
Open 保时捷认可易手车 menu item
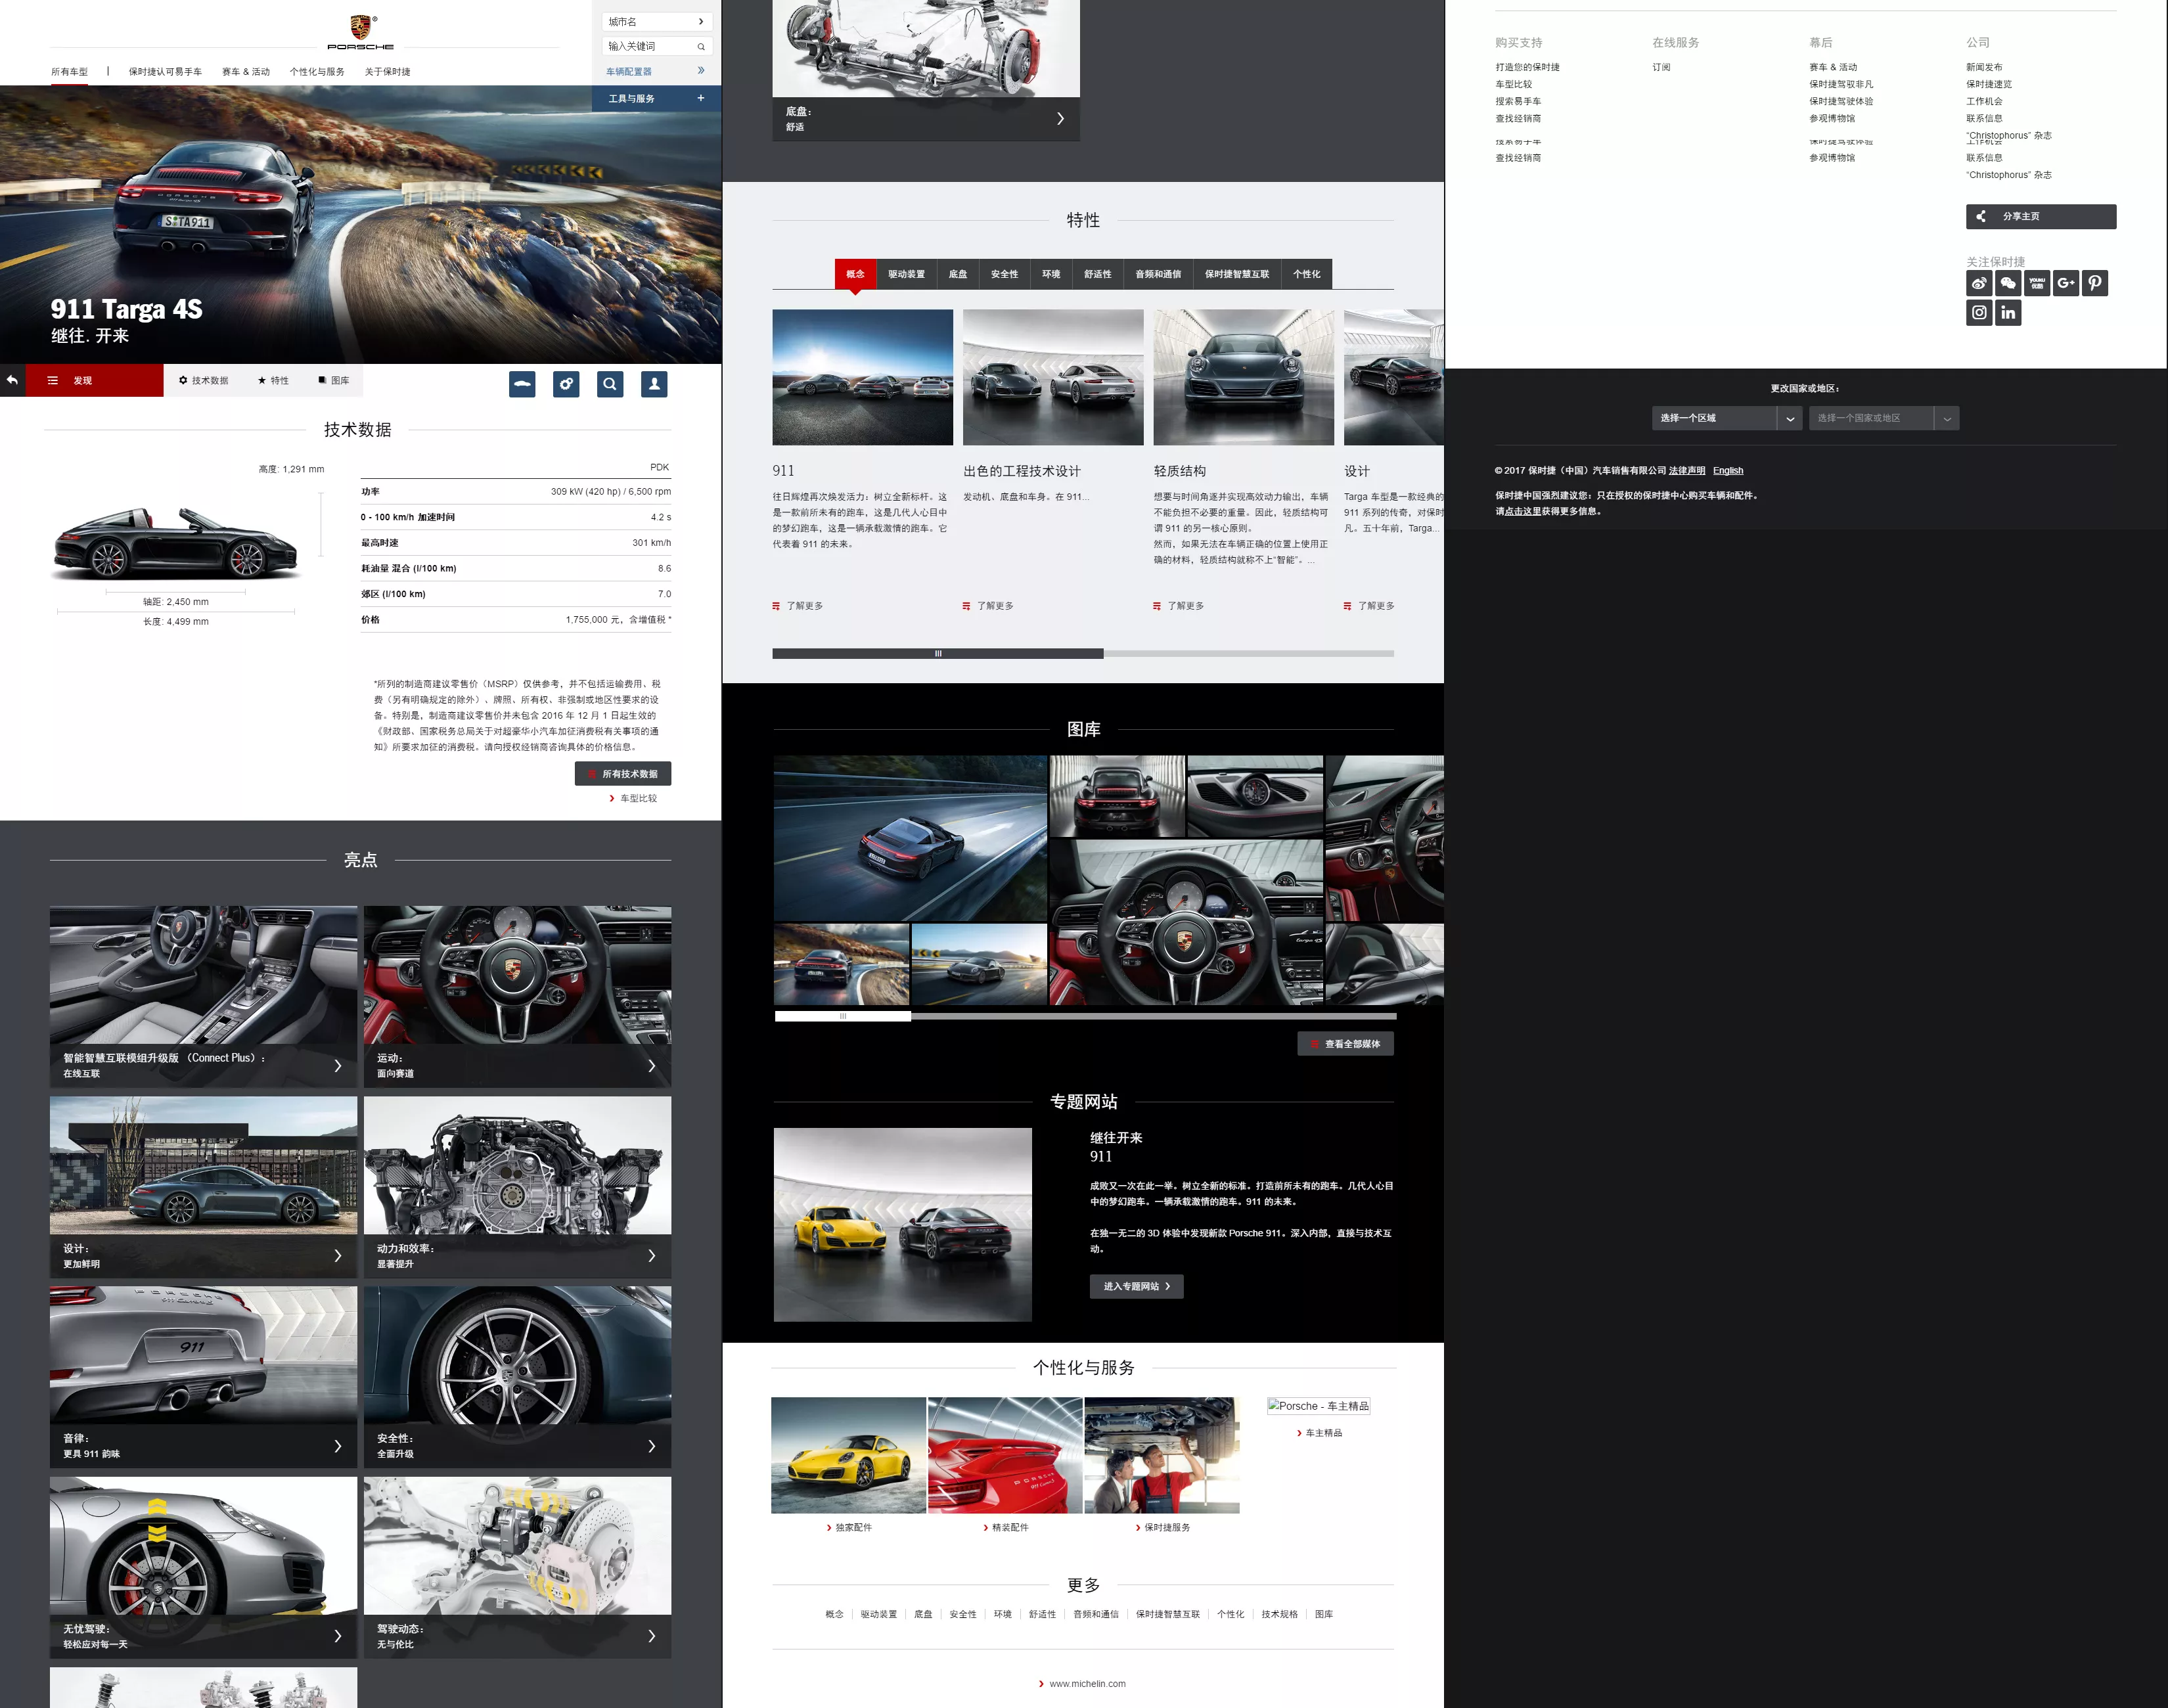[165, 72]
